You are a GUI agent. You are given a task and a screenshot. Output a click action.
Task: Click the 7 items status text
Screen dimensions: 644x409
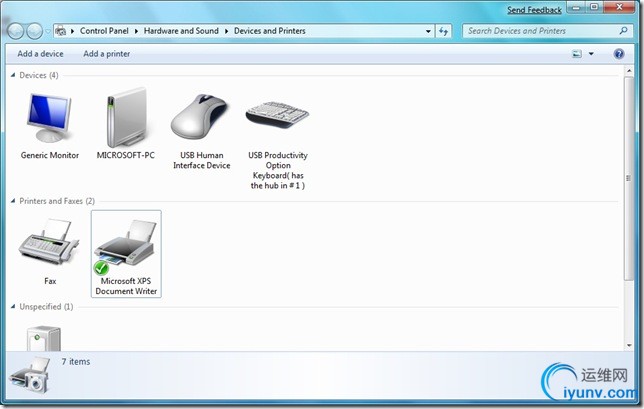(76, 362)
